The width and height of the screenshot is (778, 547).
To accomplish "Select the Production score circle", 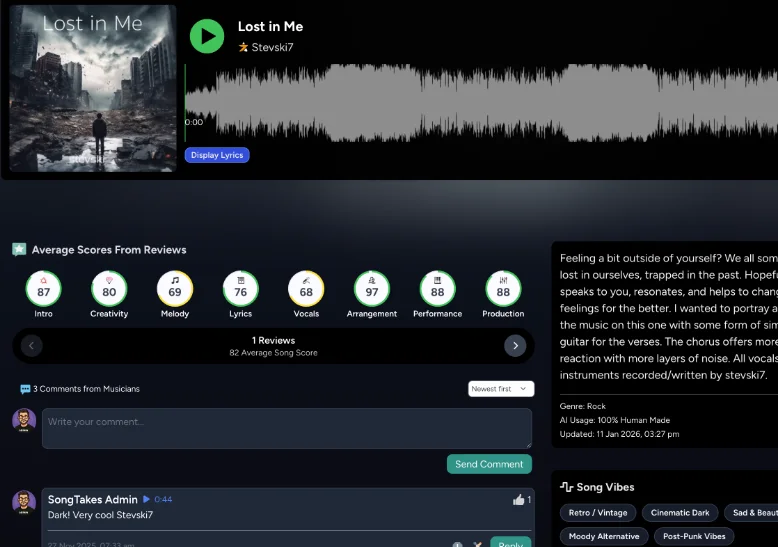I will pyautogui.click(x=503, y=290).
